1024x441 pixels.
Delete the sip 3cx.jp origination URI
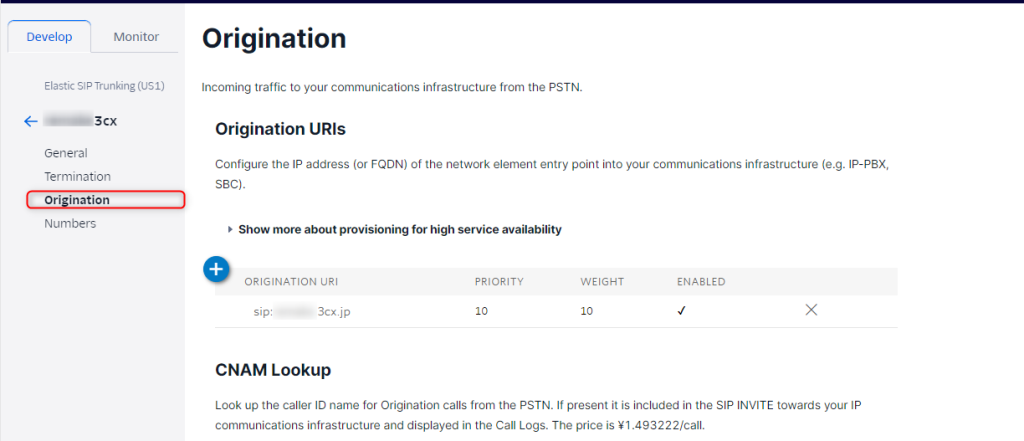pos(811,310)
